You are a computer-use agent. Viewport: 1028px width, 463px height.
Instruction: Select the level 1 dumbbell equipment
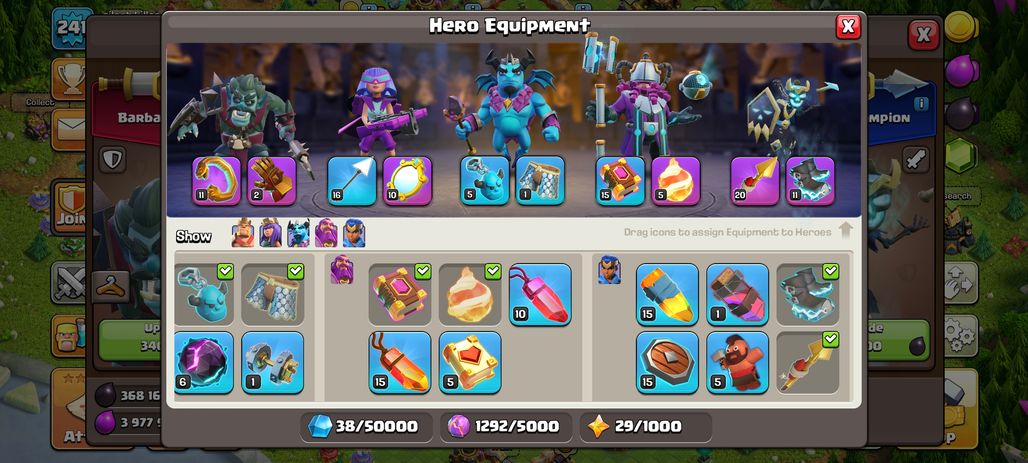(x=273, y=363)
